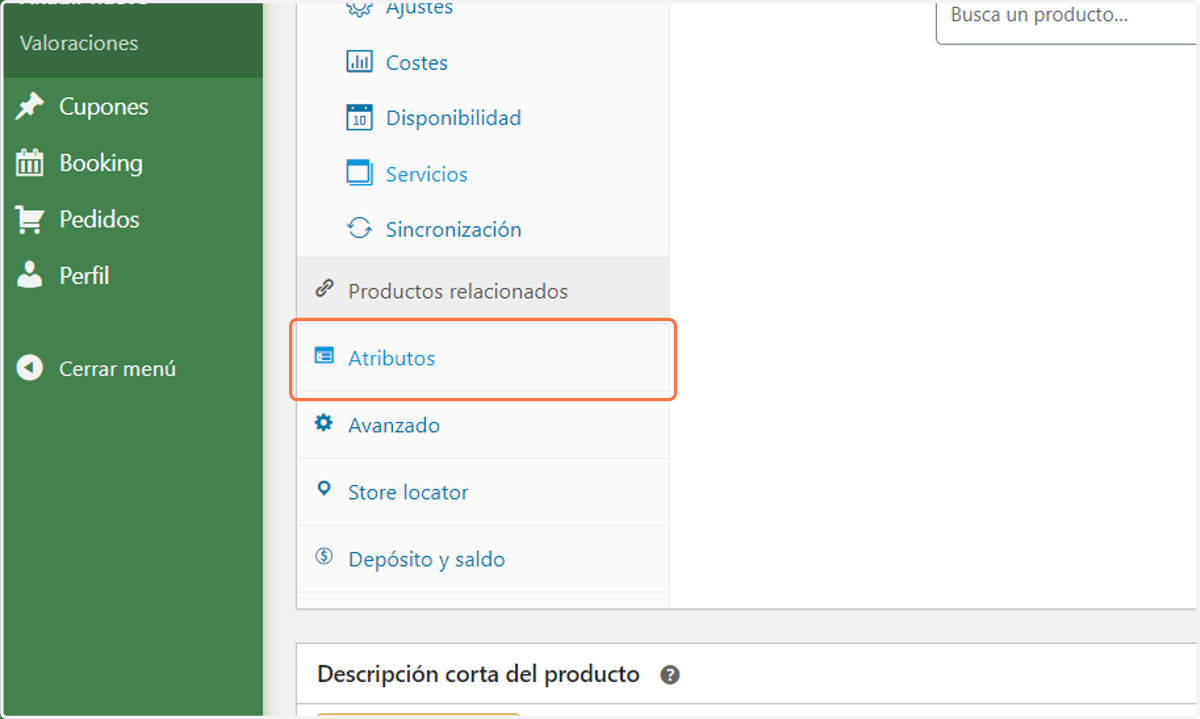Click the Pedidos cart icon
Screen dimensions: 1200x719
pos(30,219)
